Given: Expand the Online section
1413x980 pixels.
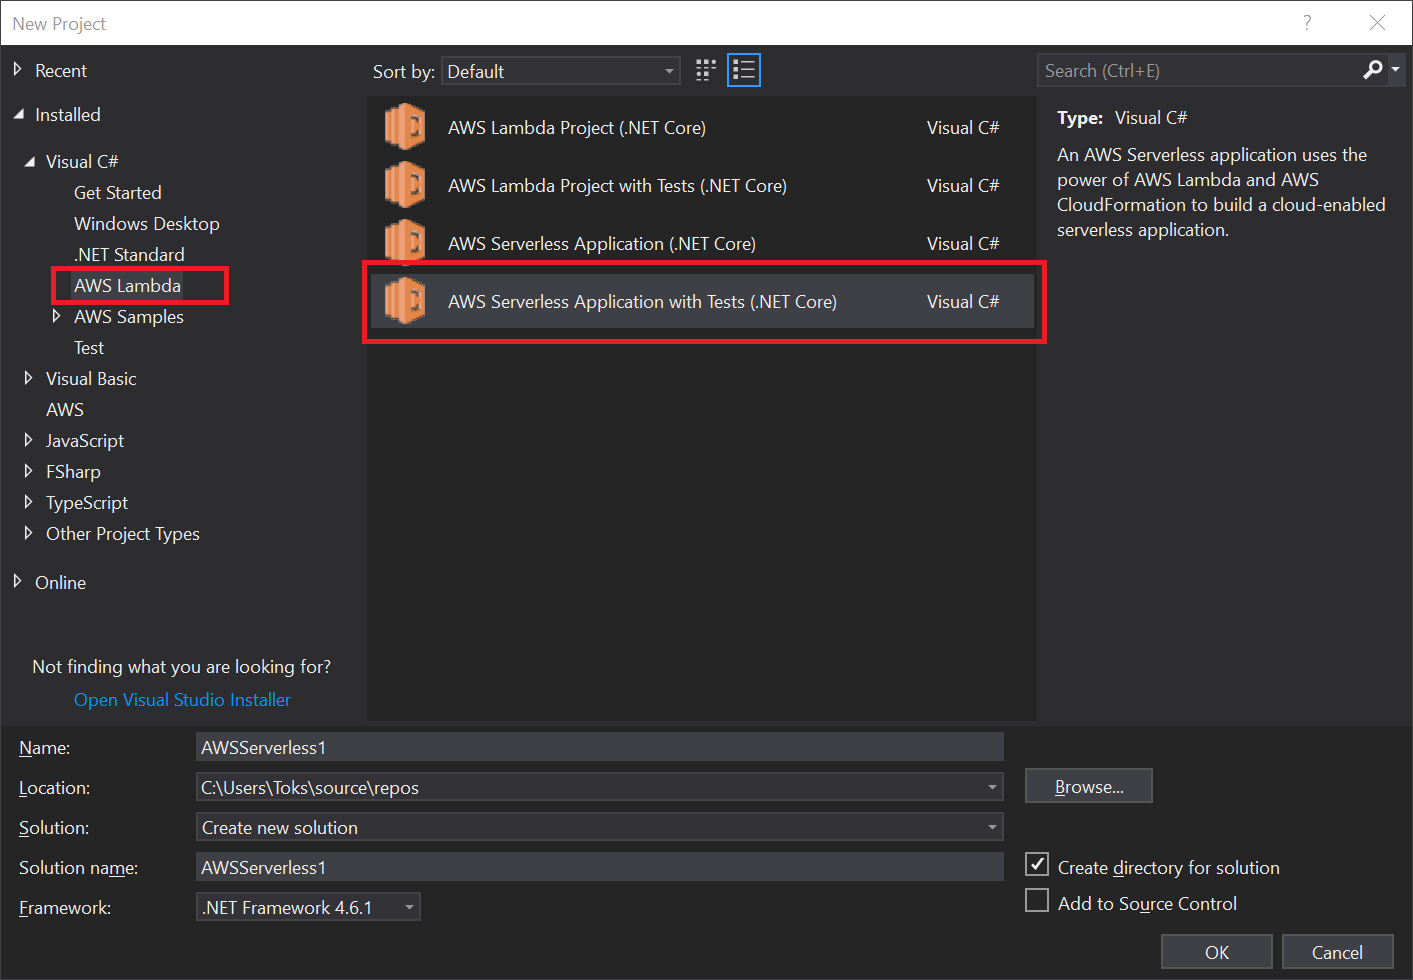Looking at the screenshot, I should (x=17, y=581).
